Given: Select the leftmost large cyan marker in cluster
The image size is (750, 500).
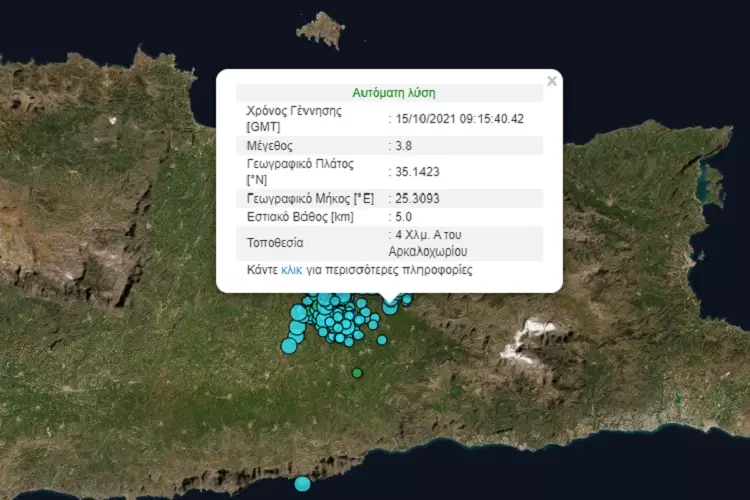Looking at the screenshot, I should [289, 346].
